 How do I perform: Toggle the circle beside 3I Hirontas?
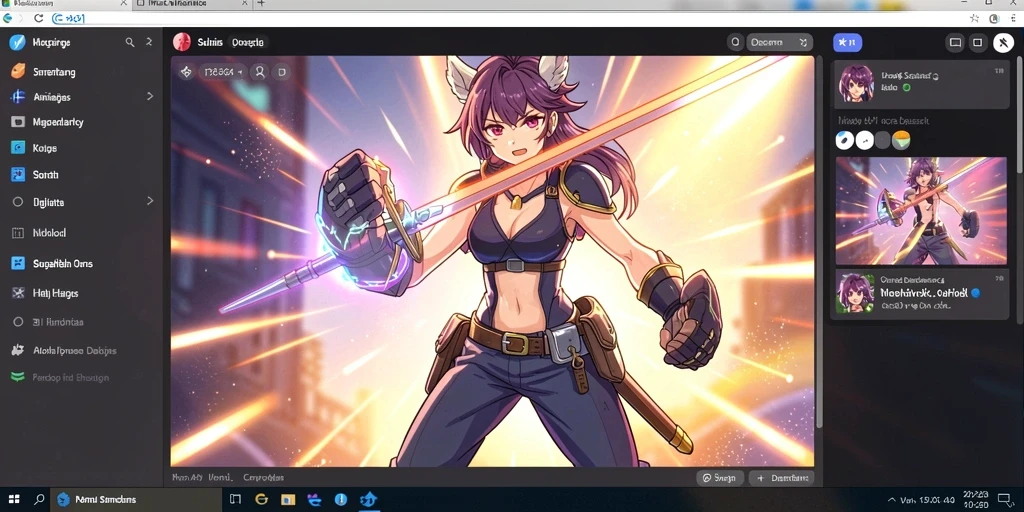click(18, 322)
